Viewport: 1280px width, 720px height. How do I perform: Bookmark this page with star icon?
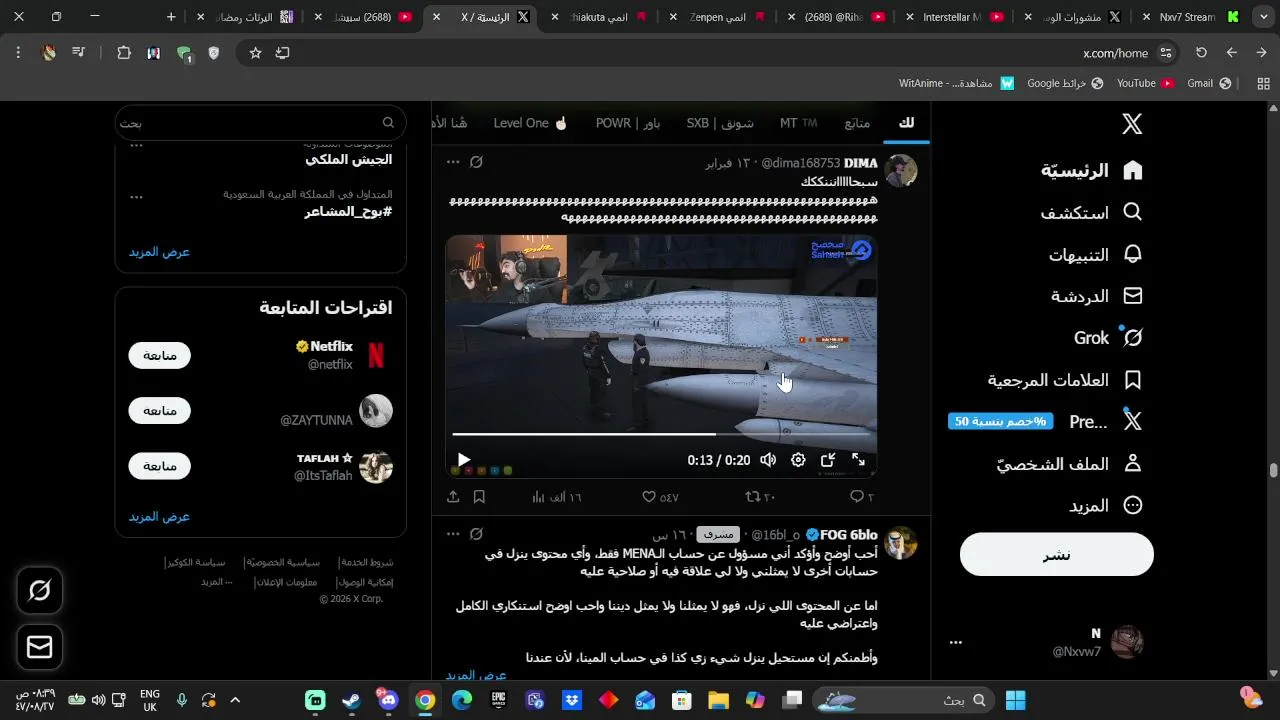click(255, 53)
